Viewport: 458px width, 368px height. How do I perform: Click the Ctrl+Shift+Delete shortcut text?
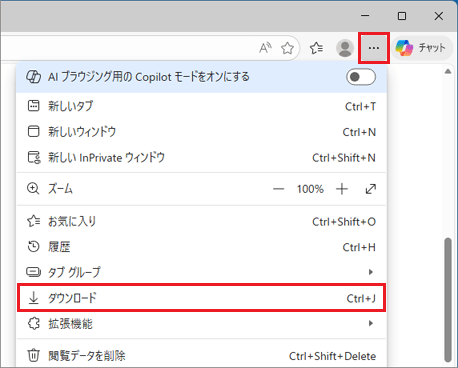332,356
